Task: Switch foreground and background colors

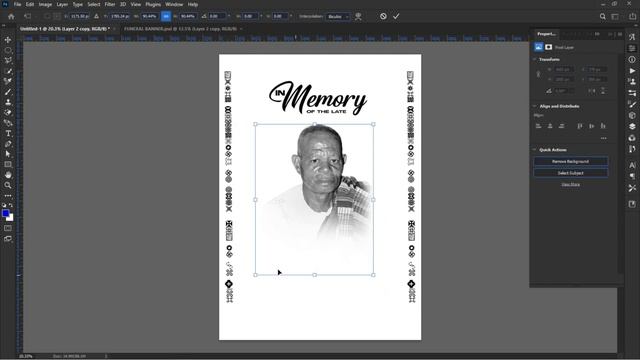Action: coord(11,205)
